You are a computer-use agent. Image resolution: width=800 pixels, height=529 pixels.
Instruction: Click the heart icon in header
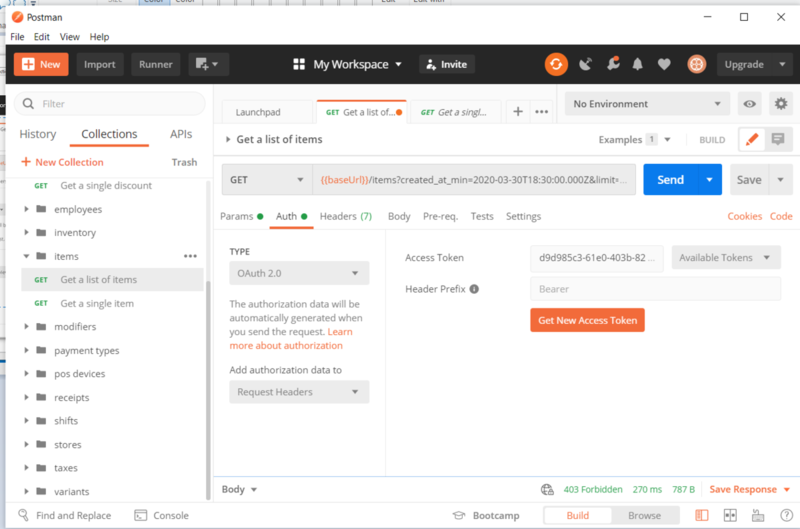(664, 64)
